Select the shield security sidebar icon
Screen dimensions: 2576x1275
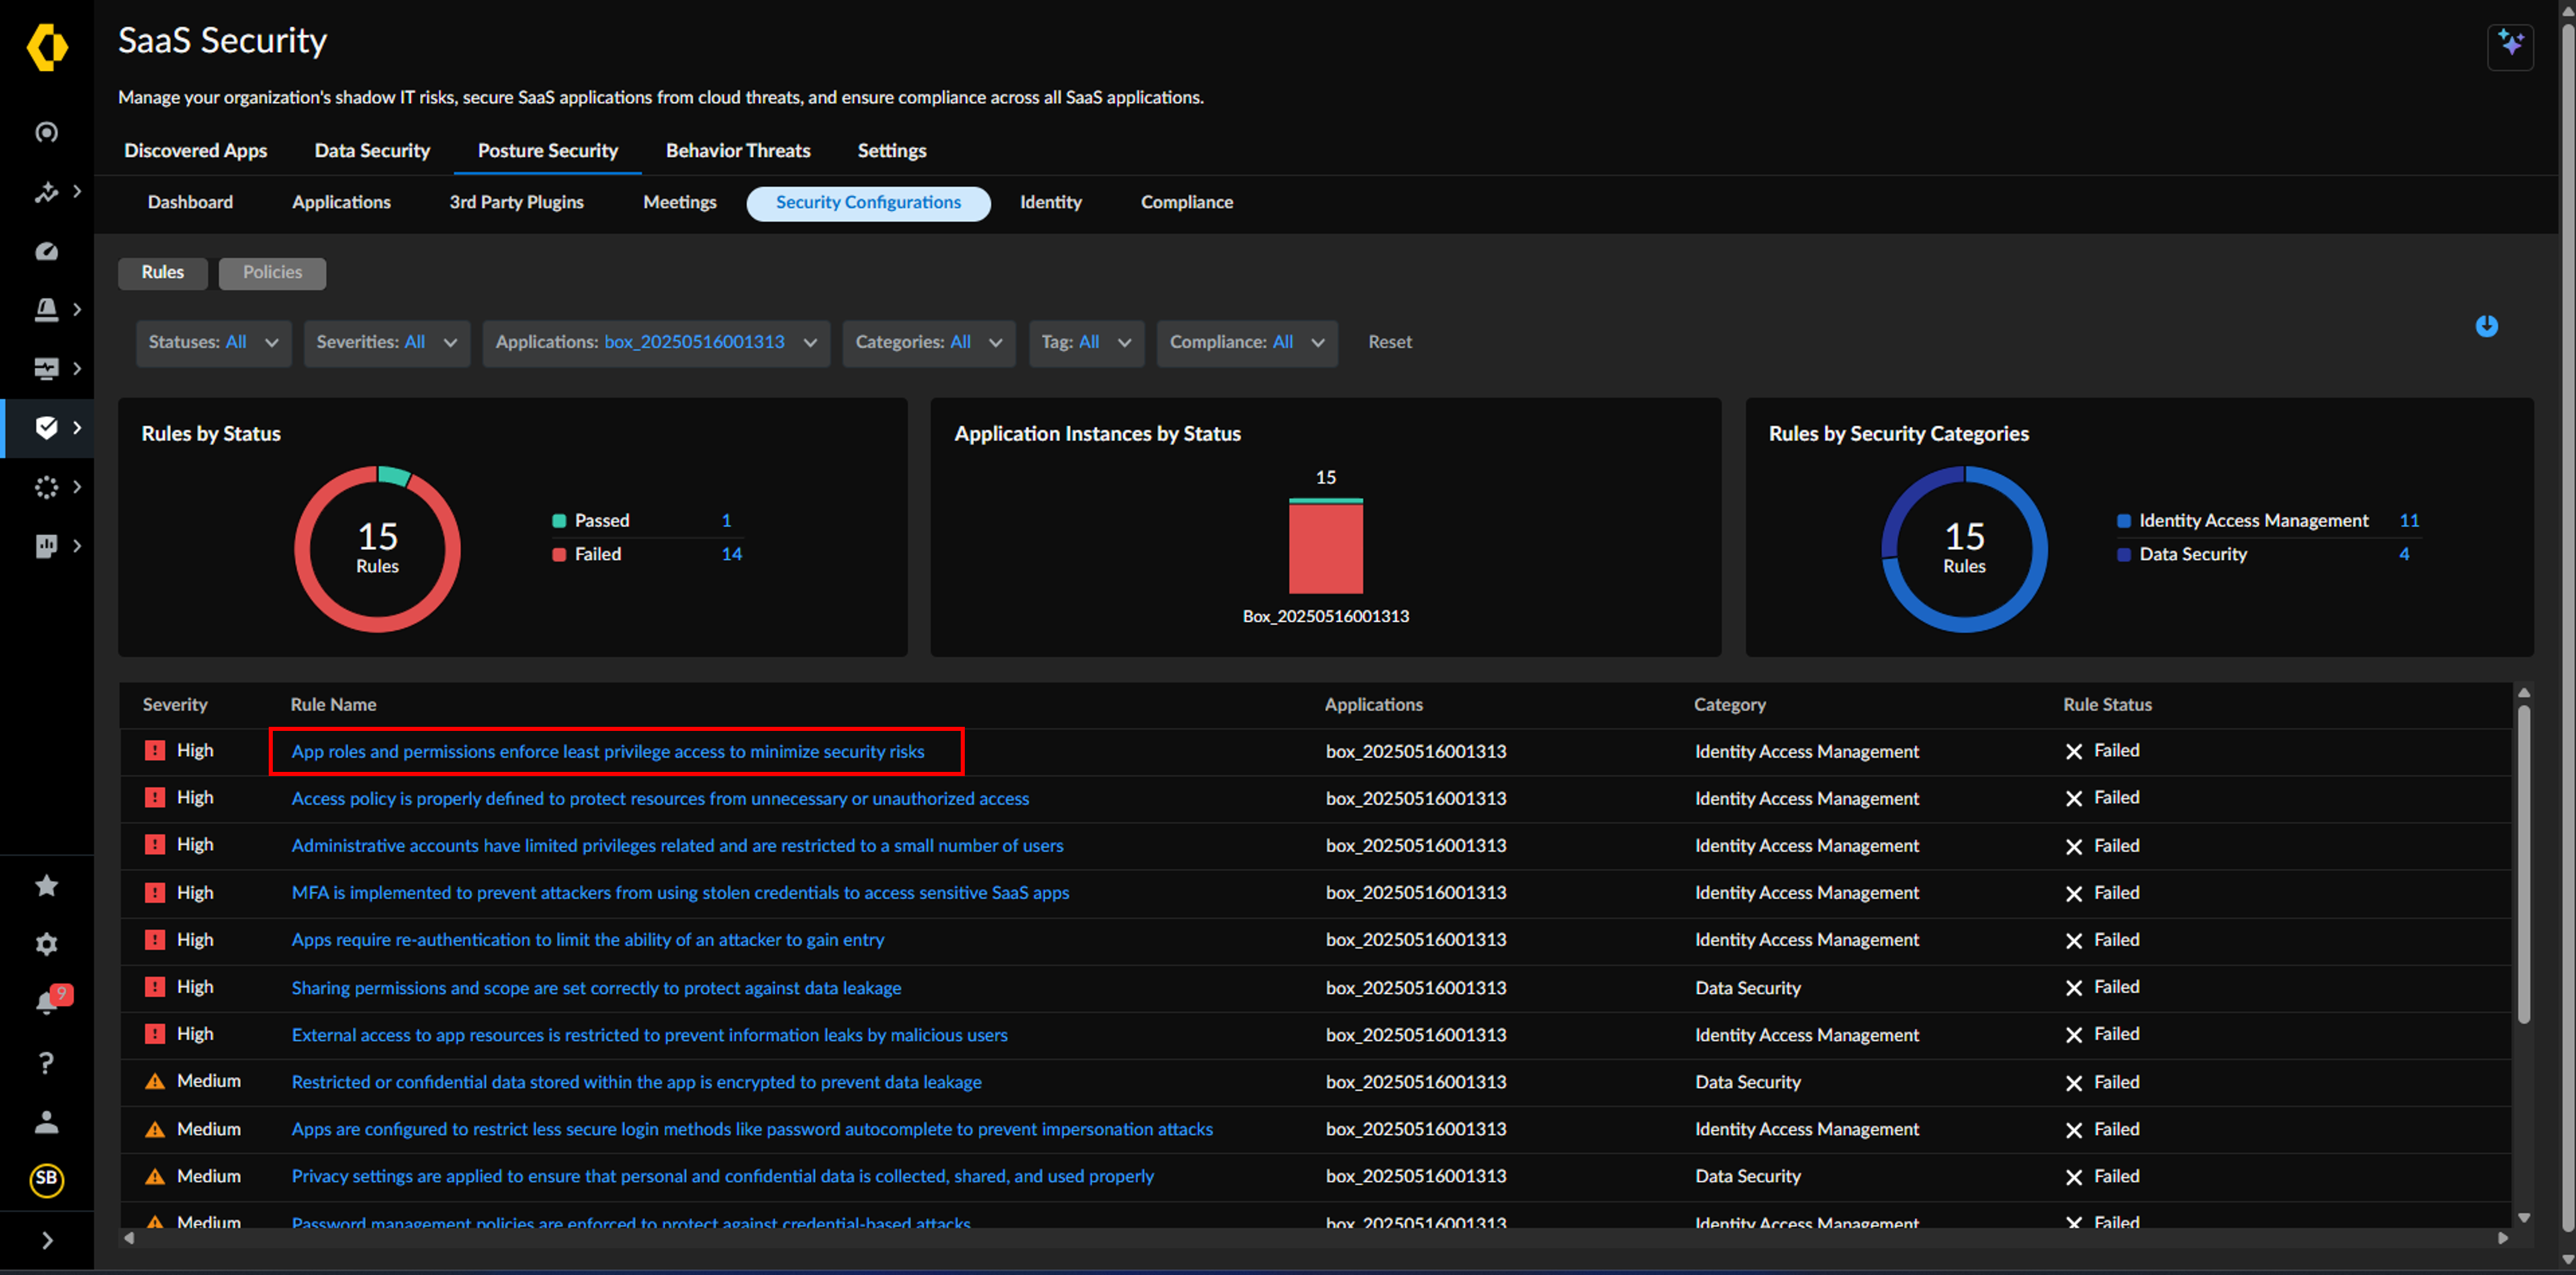46,427
